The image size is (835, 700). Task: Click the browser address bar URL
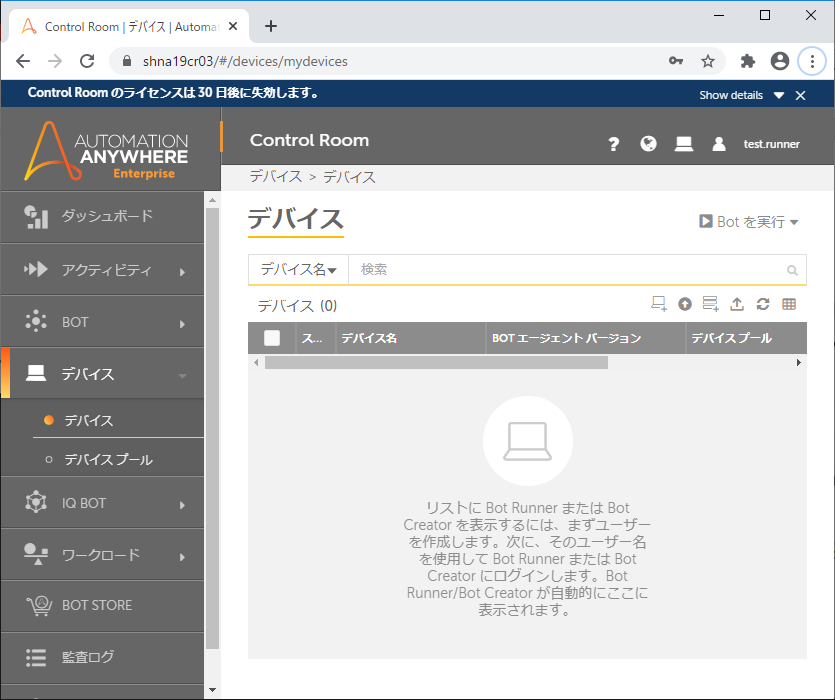point(245,61)
